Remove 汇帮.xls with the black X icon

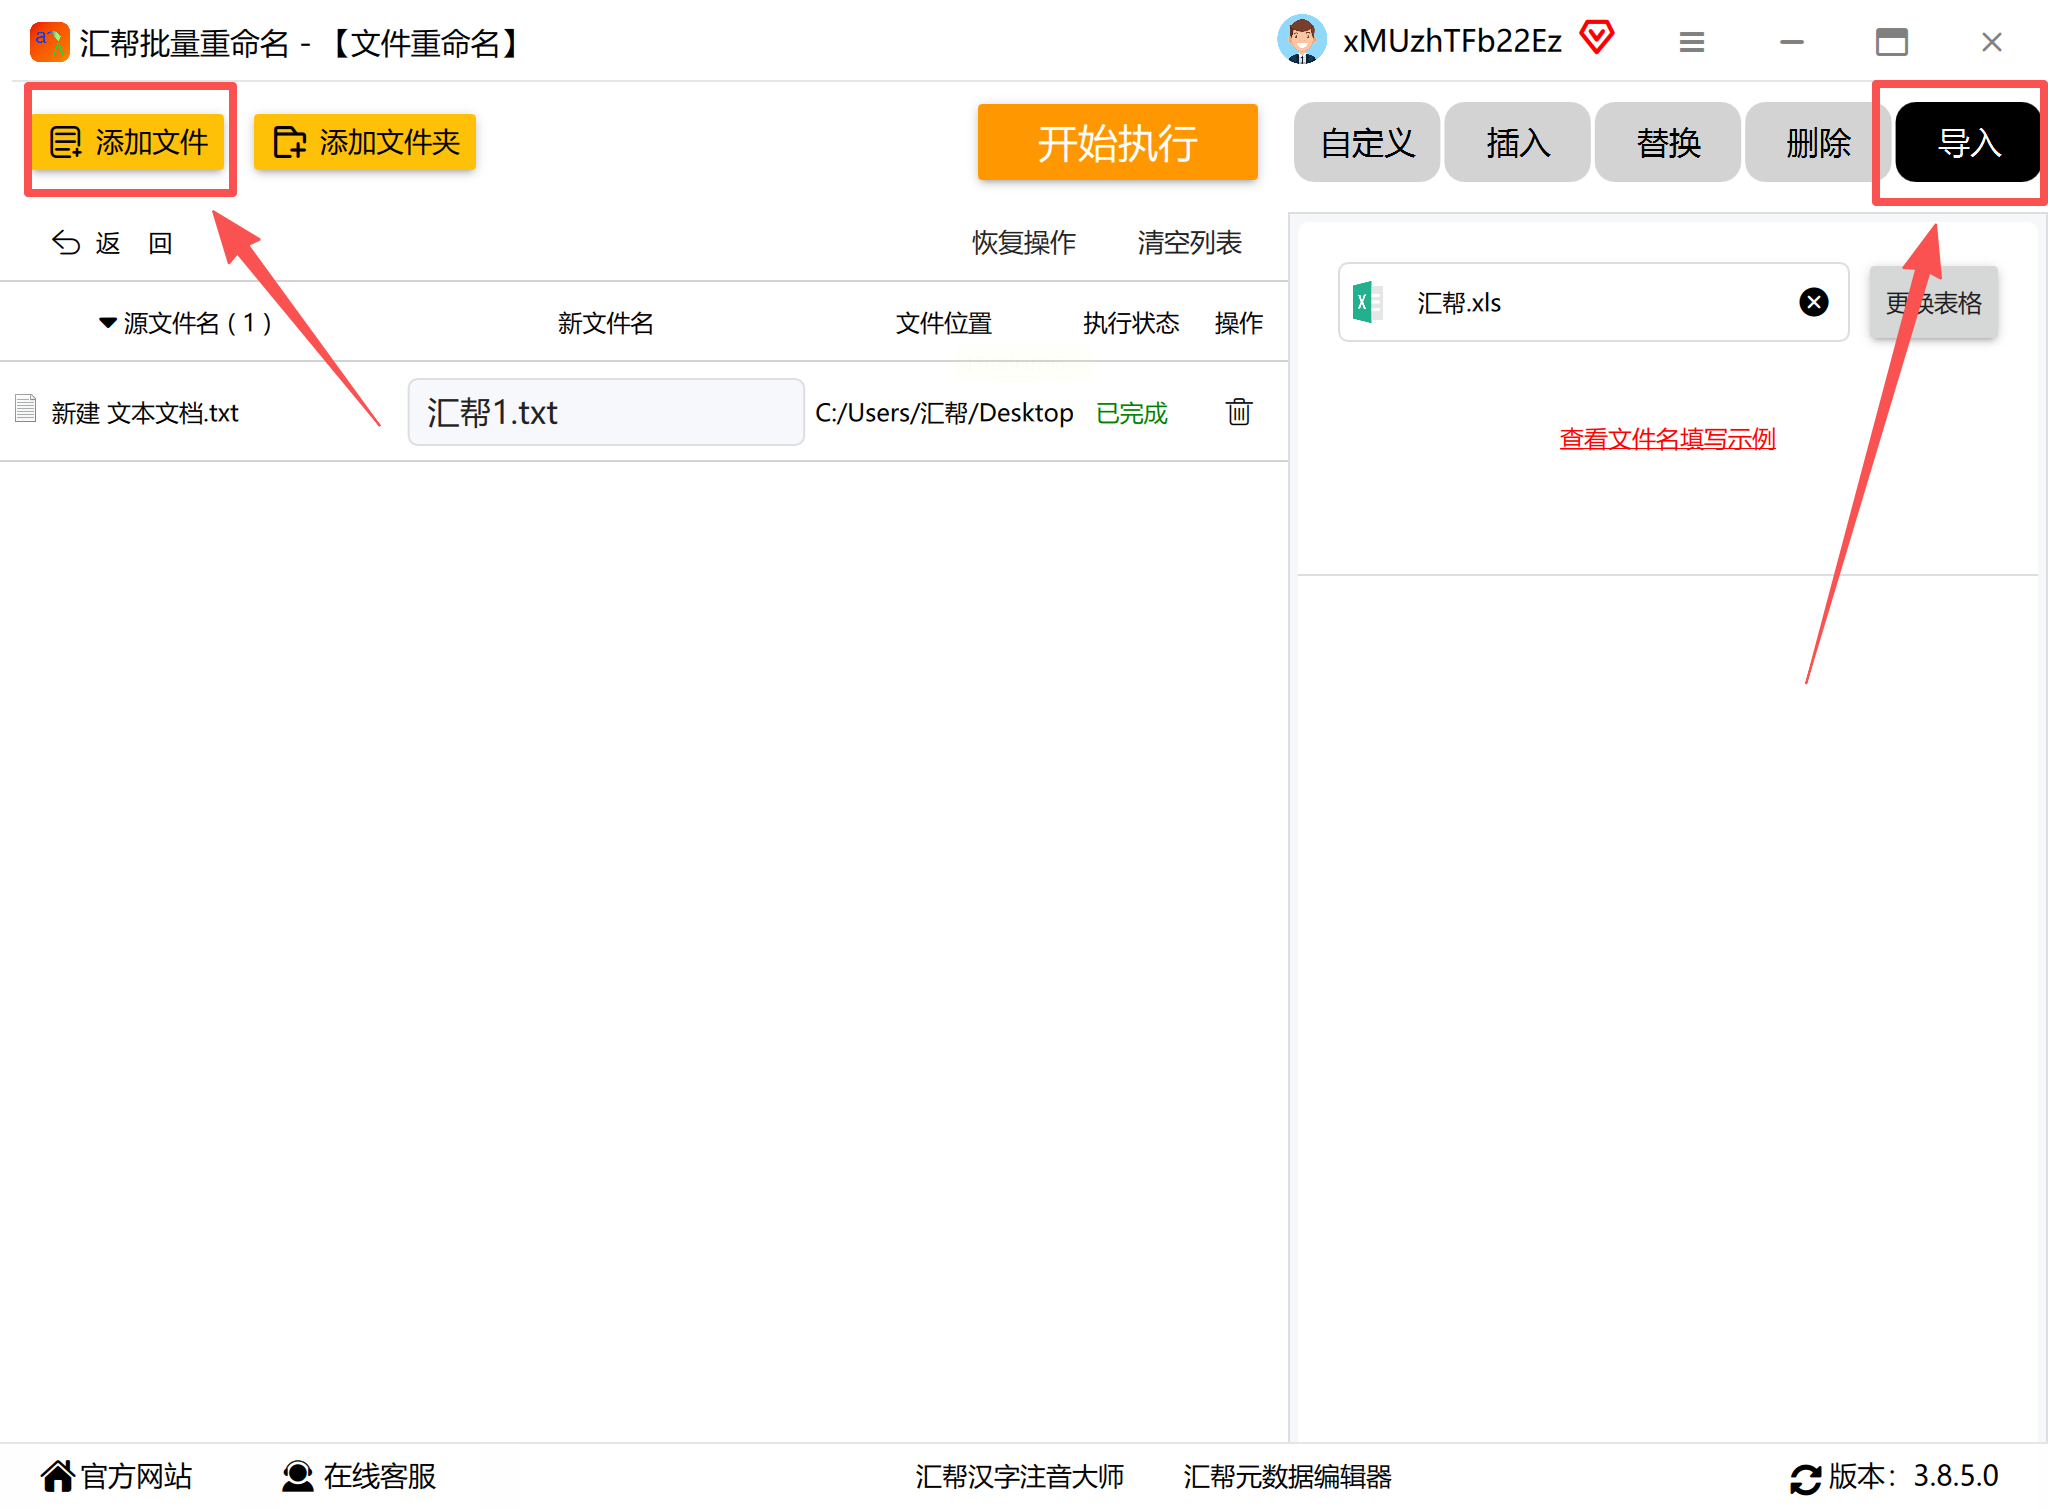pos(1813,302)
